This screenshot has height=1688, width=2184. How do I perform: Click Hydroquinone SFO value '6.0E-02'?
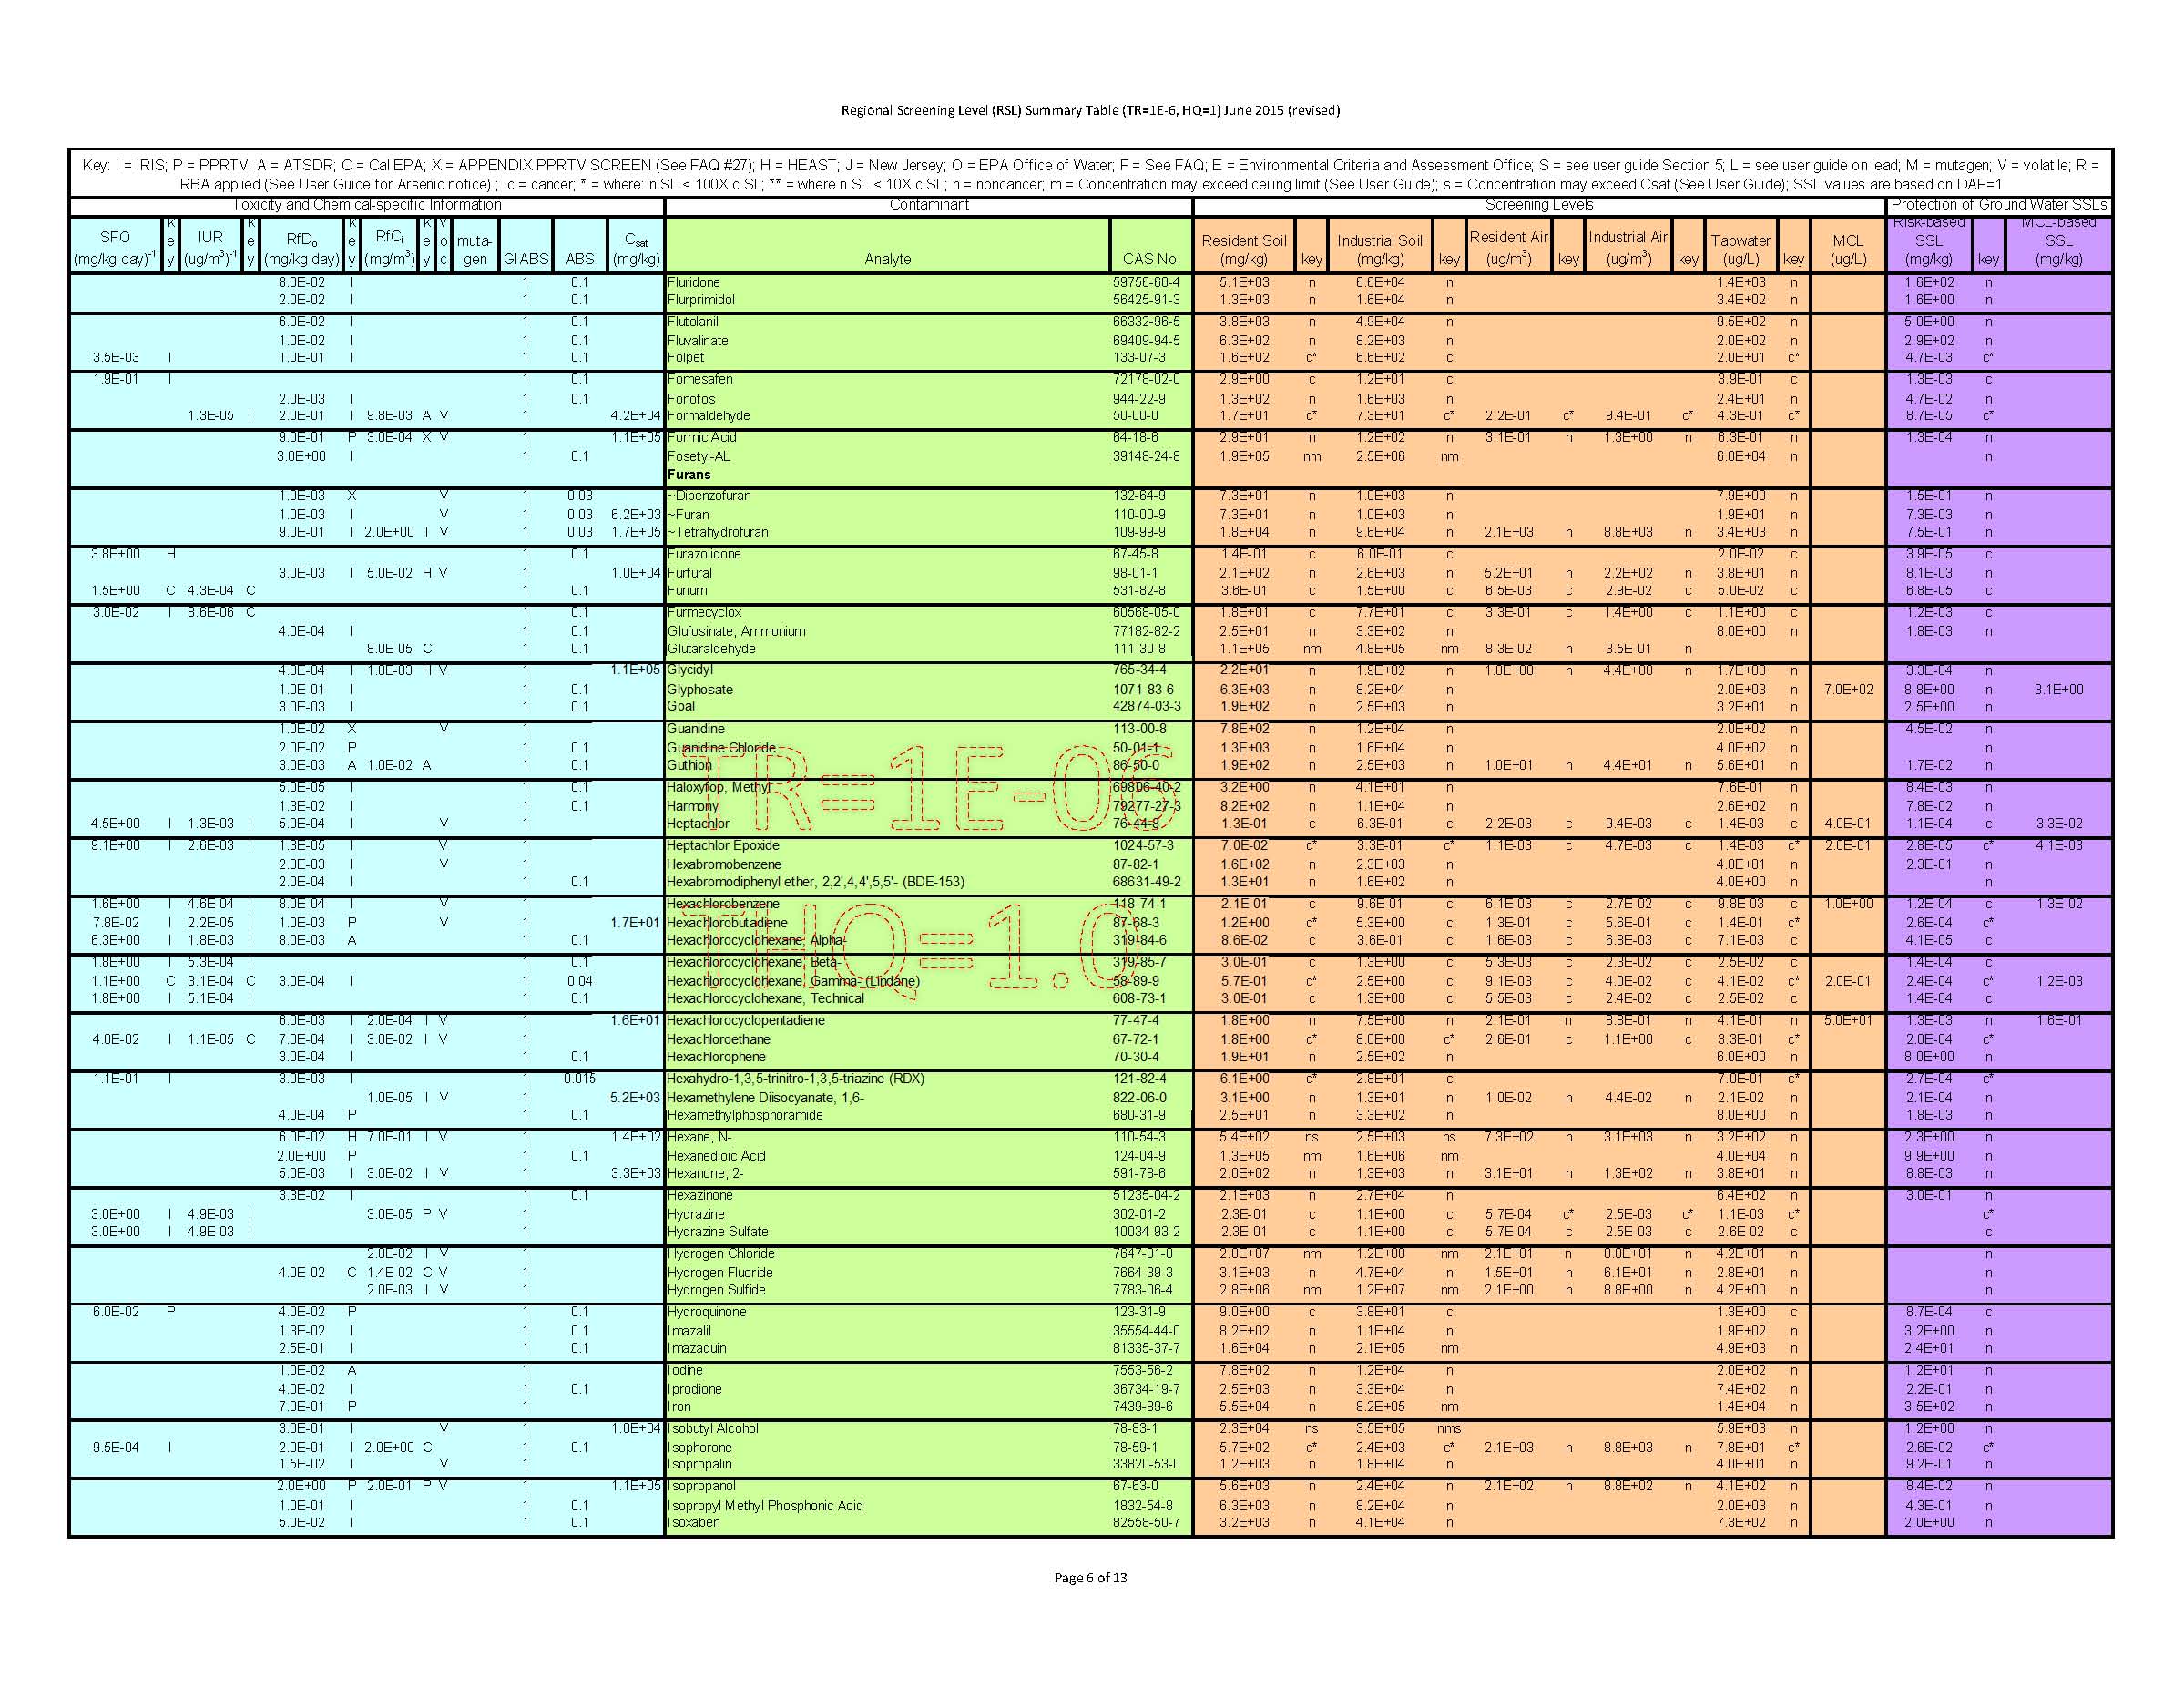(116, 1312)
